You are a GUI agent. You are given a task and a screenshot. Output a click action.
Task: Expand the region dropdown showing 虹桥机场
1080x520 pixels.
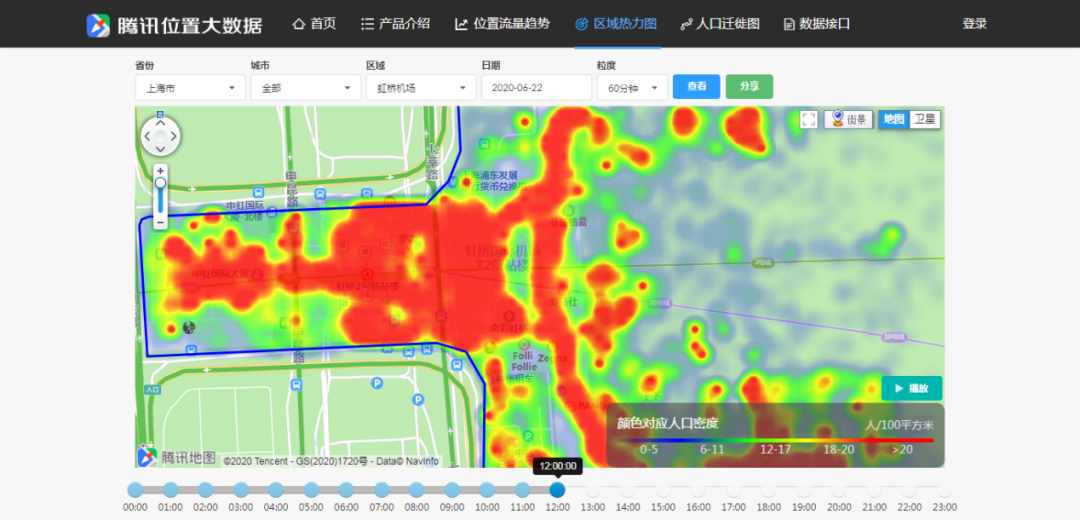click(421, 88)
